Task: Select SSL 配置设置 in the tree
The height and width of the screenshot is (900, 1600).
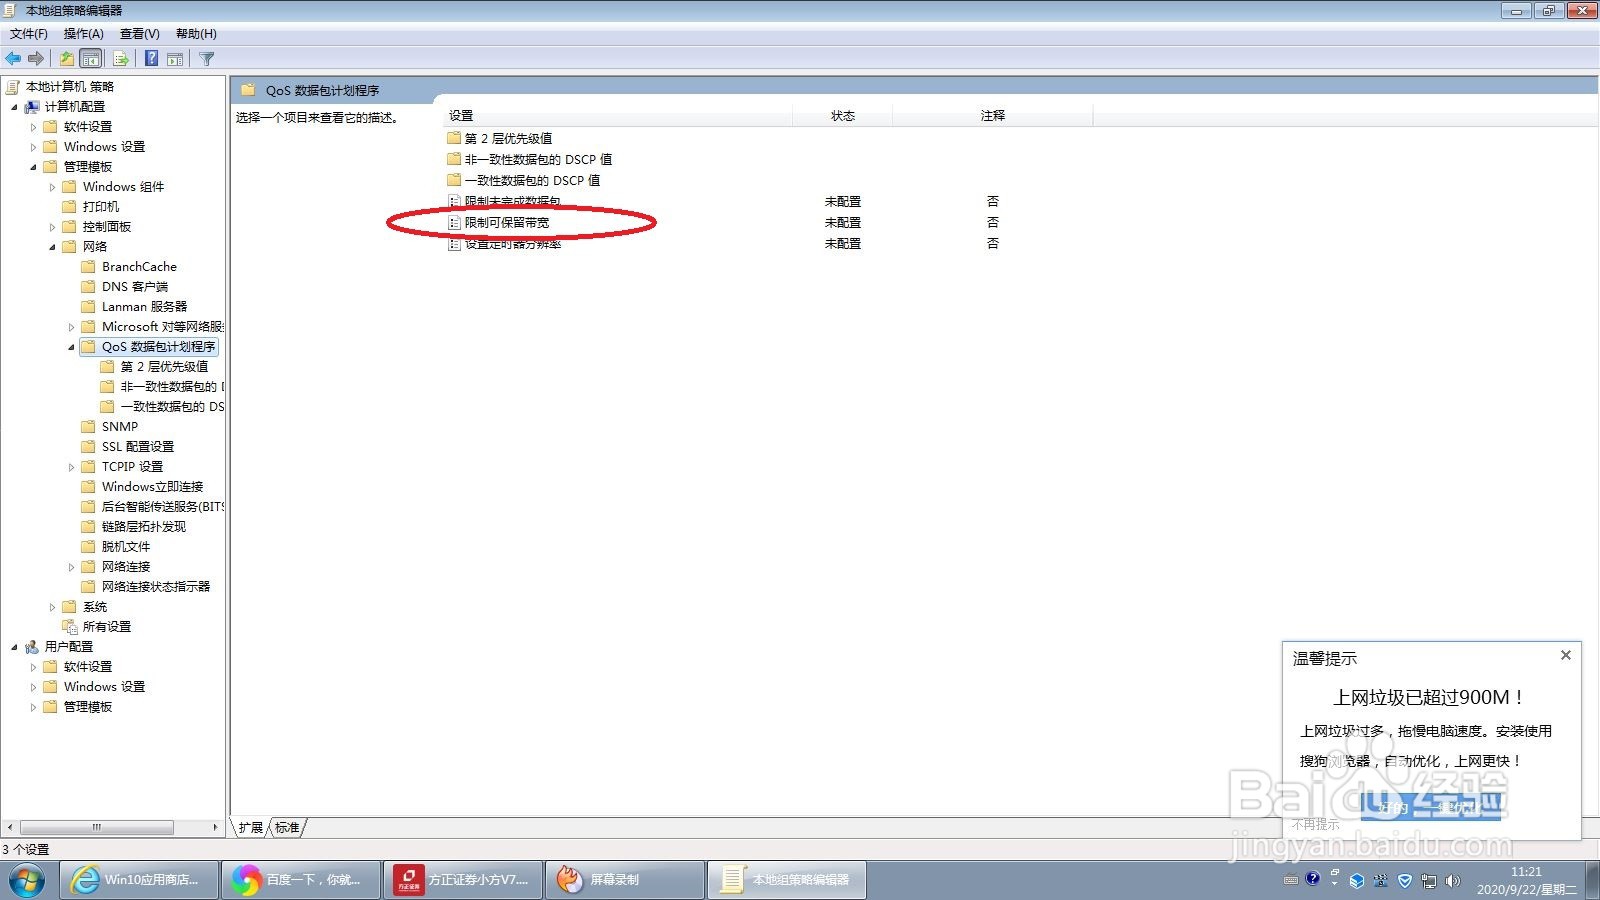Action: [138, 447]
